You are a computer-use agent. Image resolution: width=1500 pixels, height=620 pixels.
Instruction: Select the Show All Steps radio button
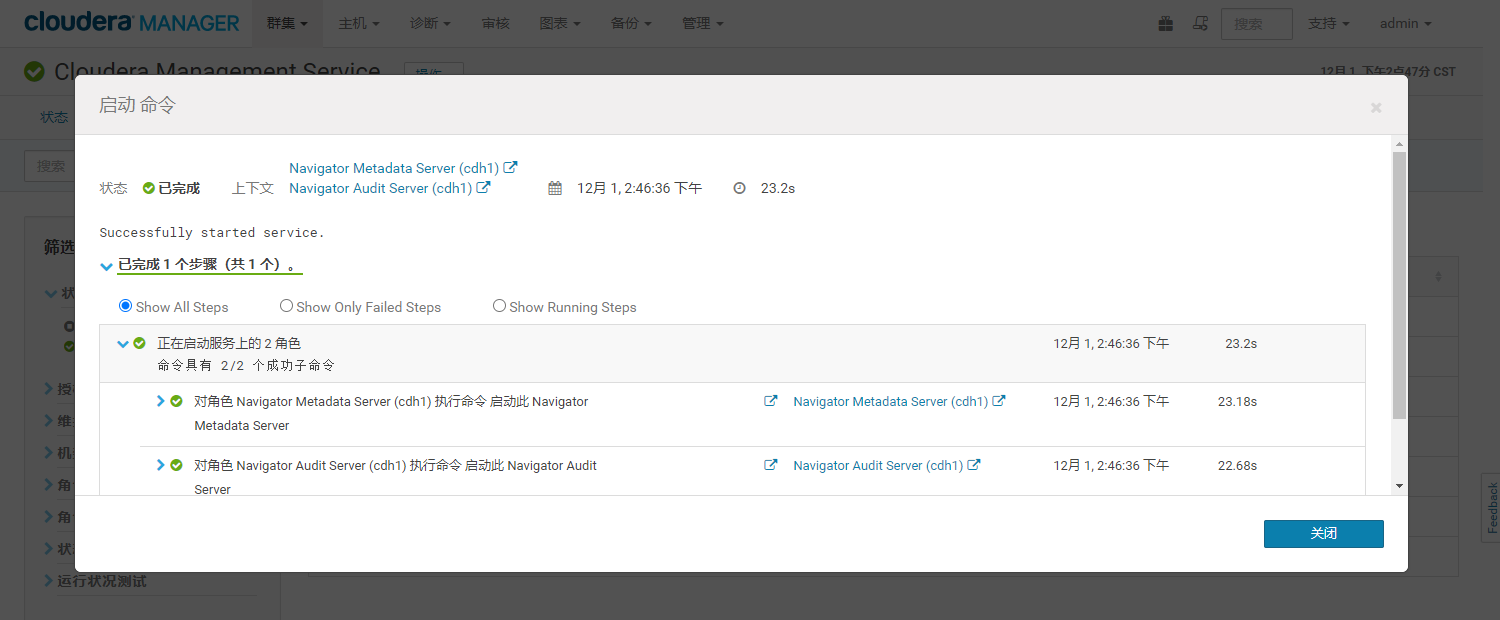125,306
